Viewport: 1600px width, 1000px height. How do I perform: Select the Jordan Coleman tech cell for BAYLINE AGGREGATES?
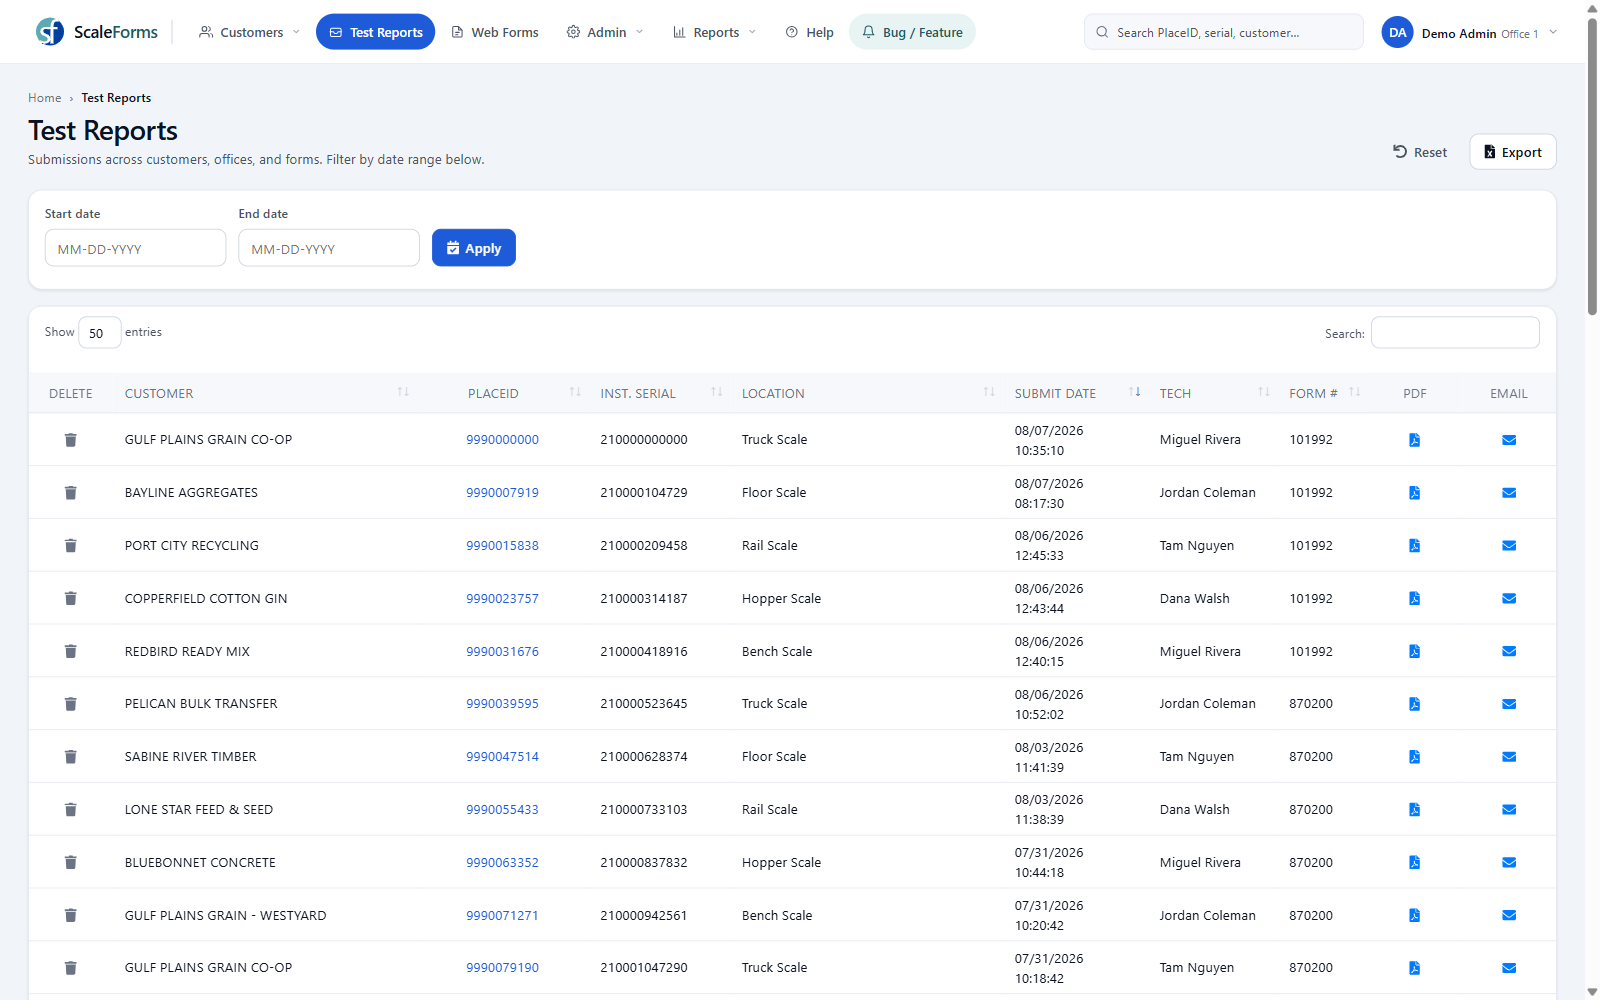1207,493
